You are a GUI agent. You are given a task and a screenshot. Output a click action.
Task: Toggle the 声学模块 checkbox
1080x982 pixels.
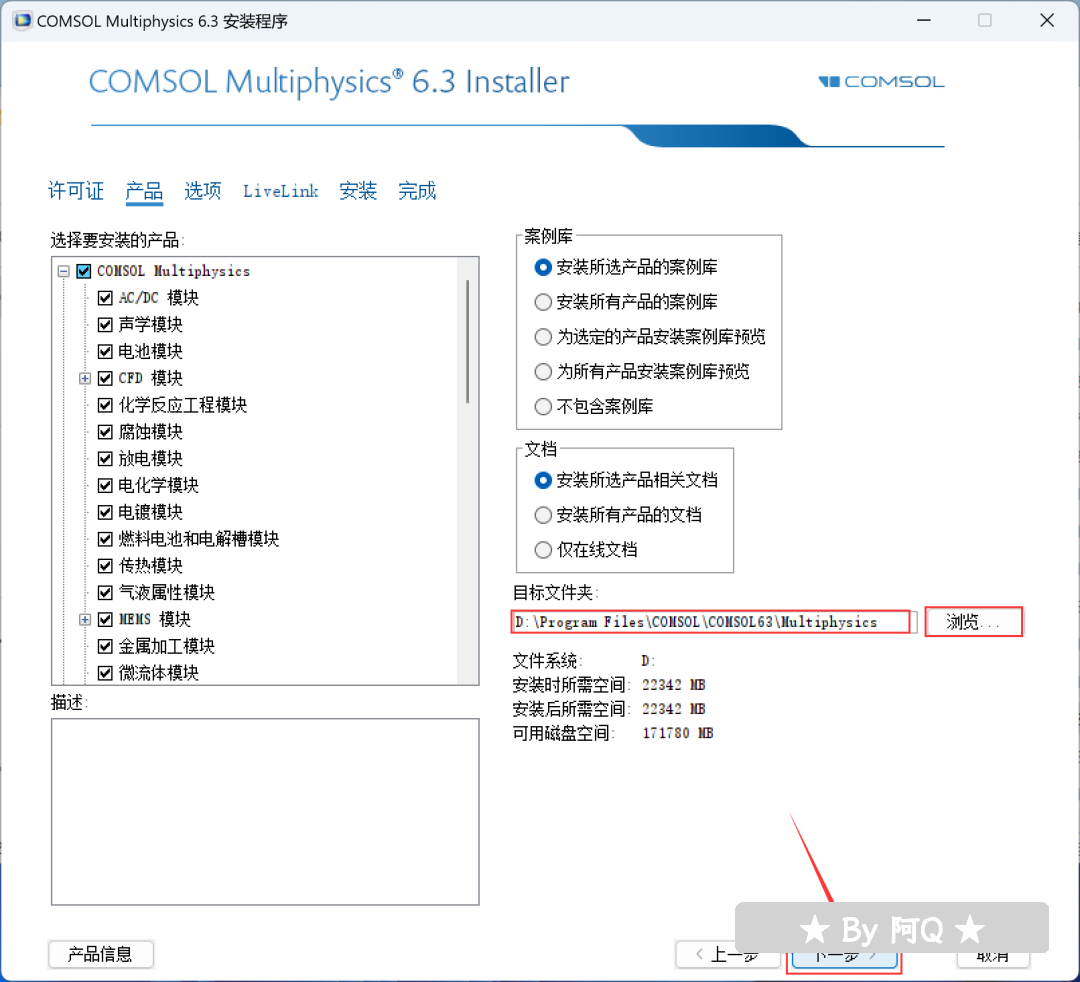(105, 325)
